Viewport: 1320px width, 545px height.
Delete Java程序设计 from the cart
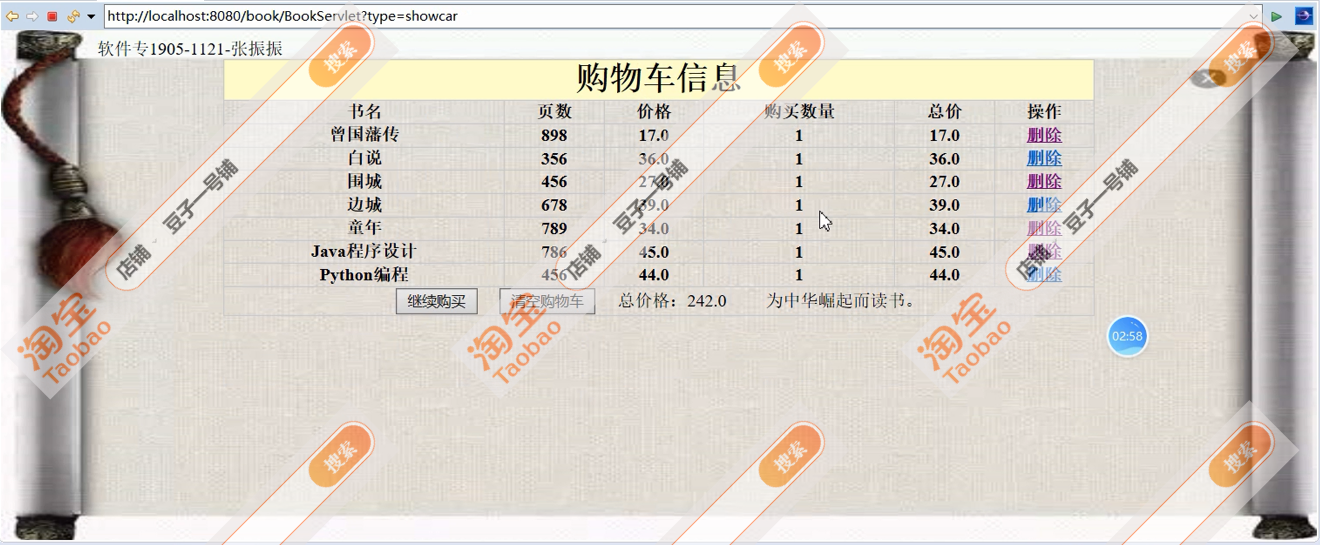[x=1044, y=252]
